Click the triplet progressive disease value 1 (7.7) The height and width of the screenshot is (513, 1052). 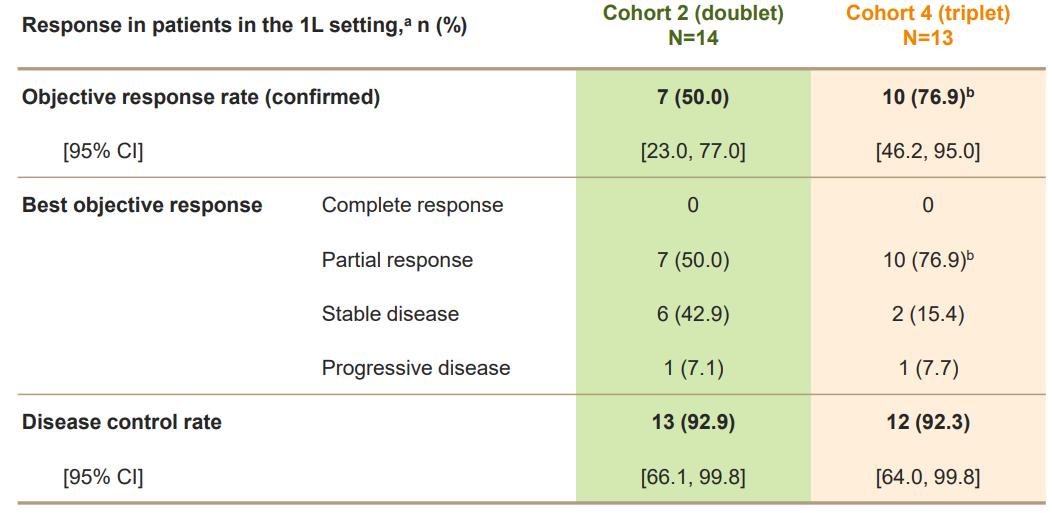click(x=928, y=369)
